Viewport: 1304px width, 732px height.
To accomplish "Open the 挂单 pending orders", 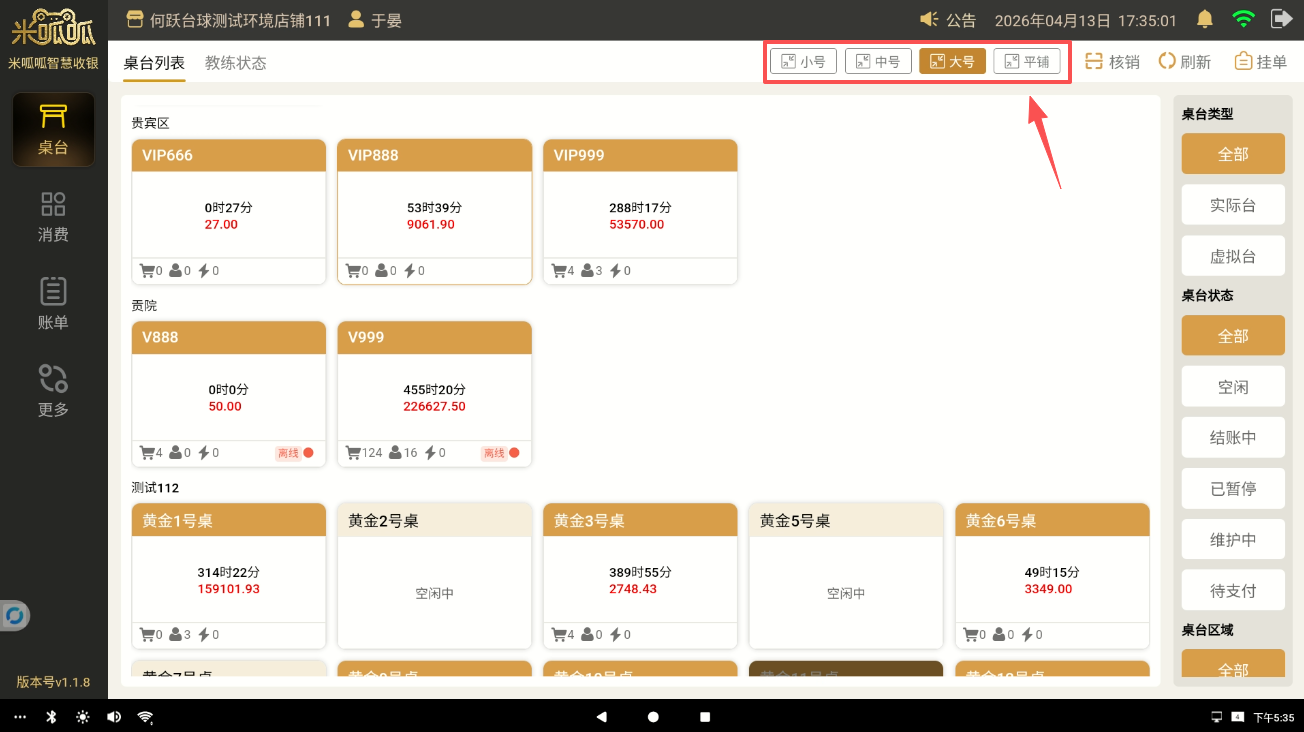I will pyautogui.click(x=1260, y=62).
